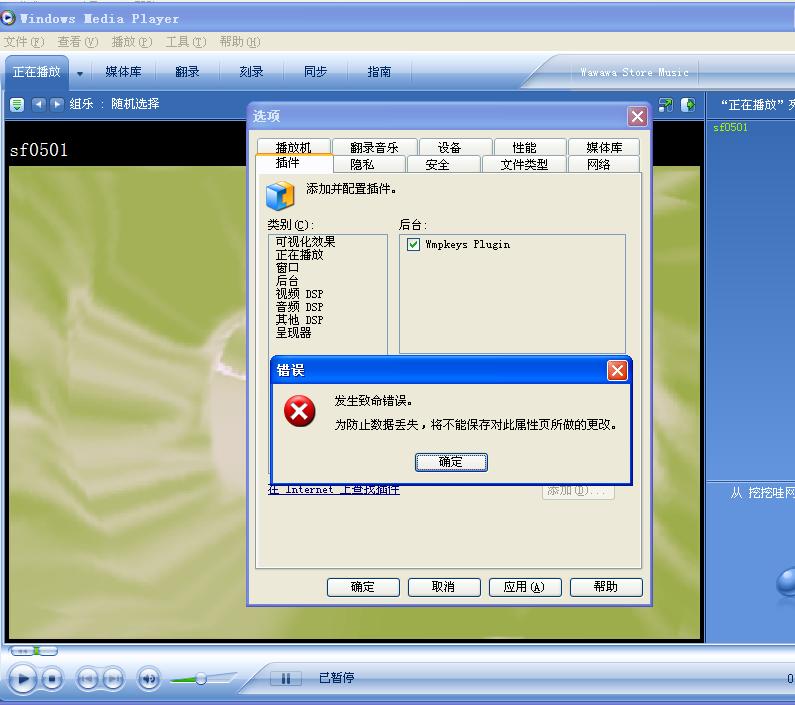795x705 pixels.
Task: Select 音频 DSP category
Action: click(299, 307)
